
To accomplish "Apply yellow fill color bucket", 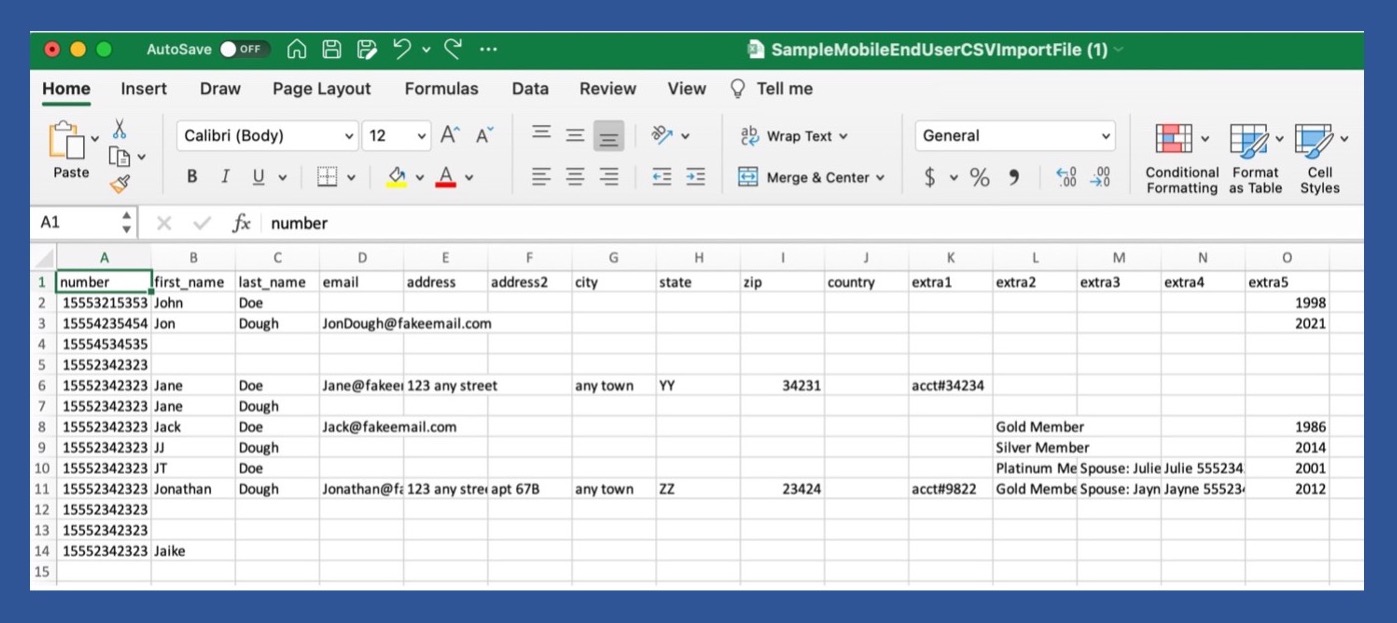I will (x=397, y=177).
